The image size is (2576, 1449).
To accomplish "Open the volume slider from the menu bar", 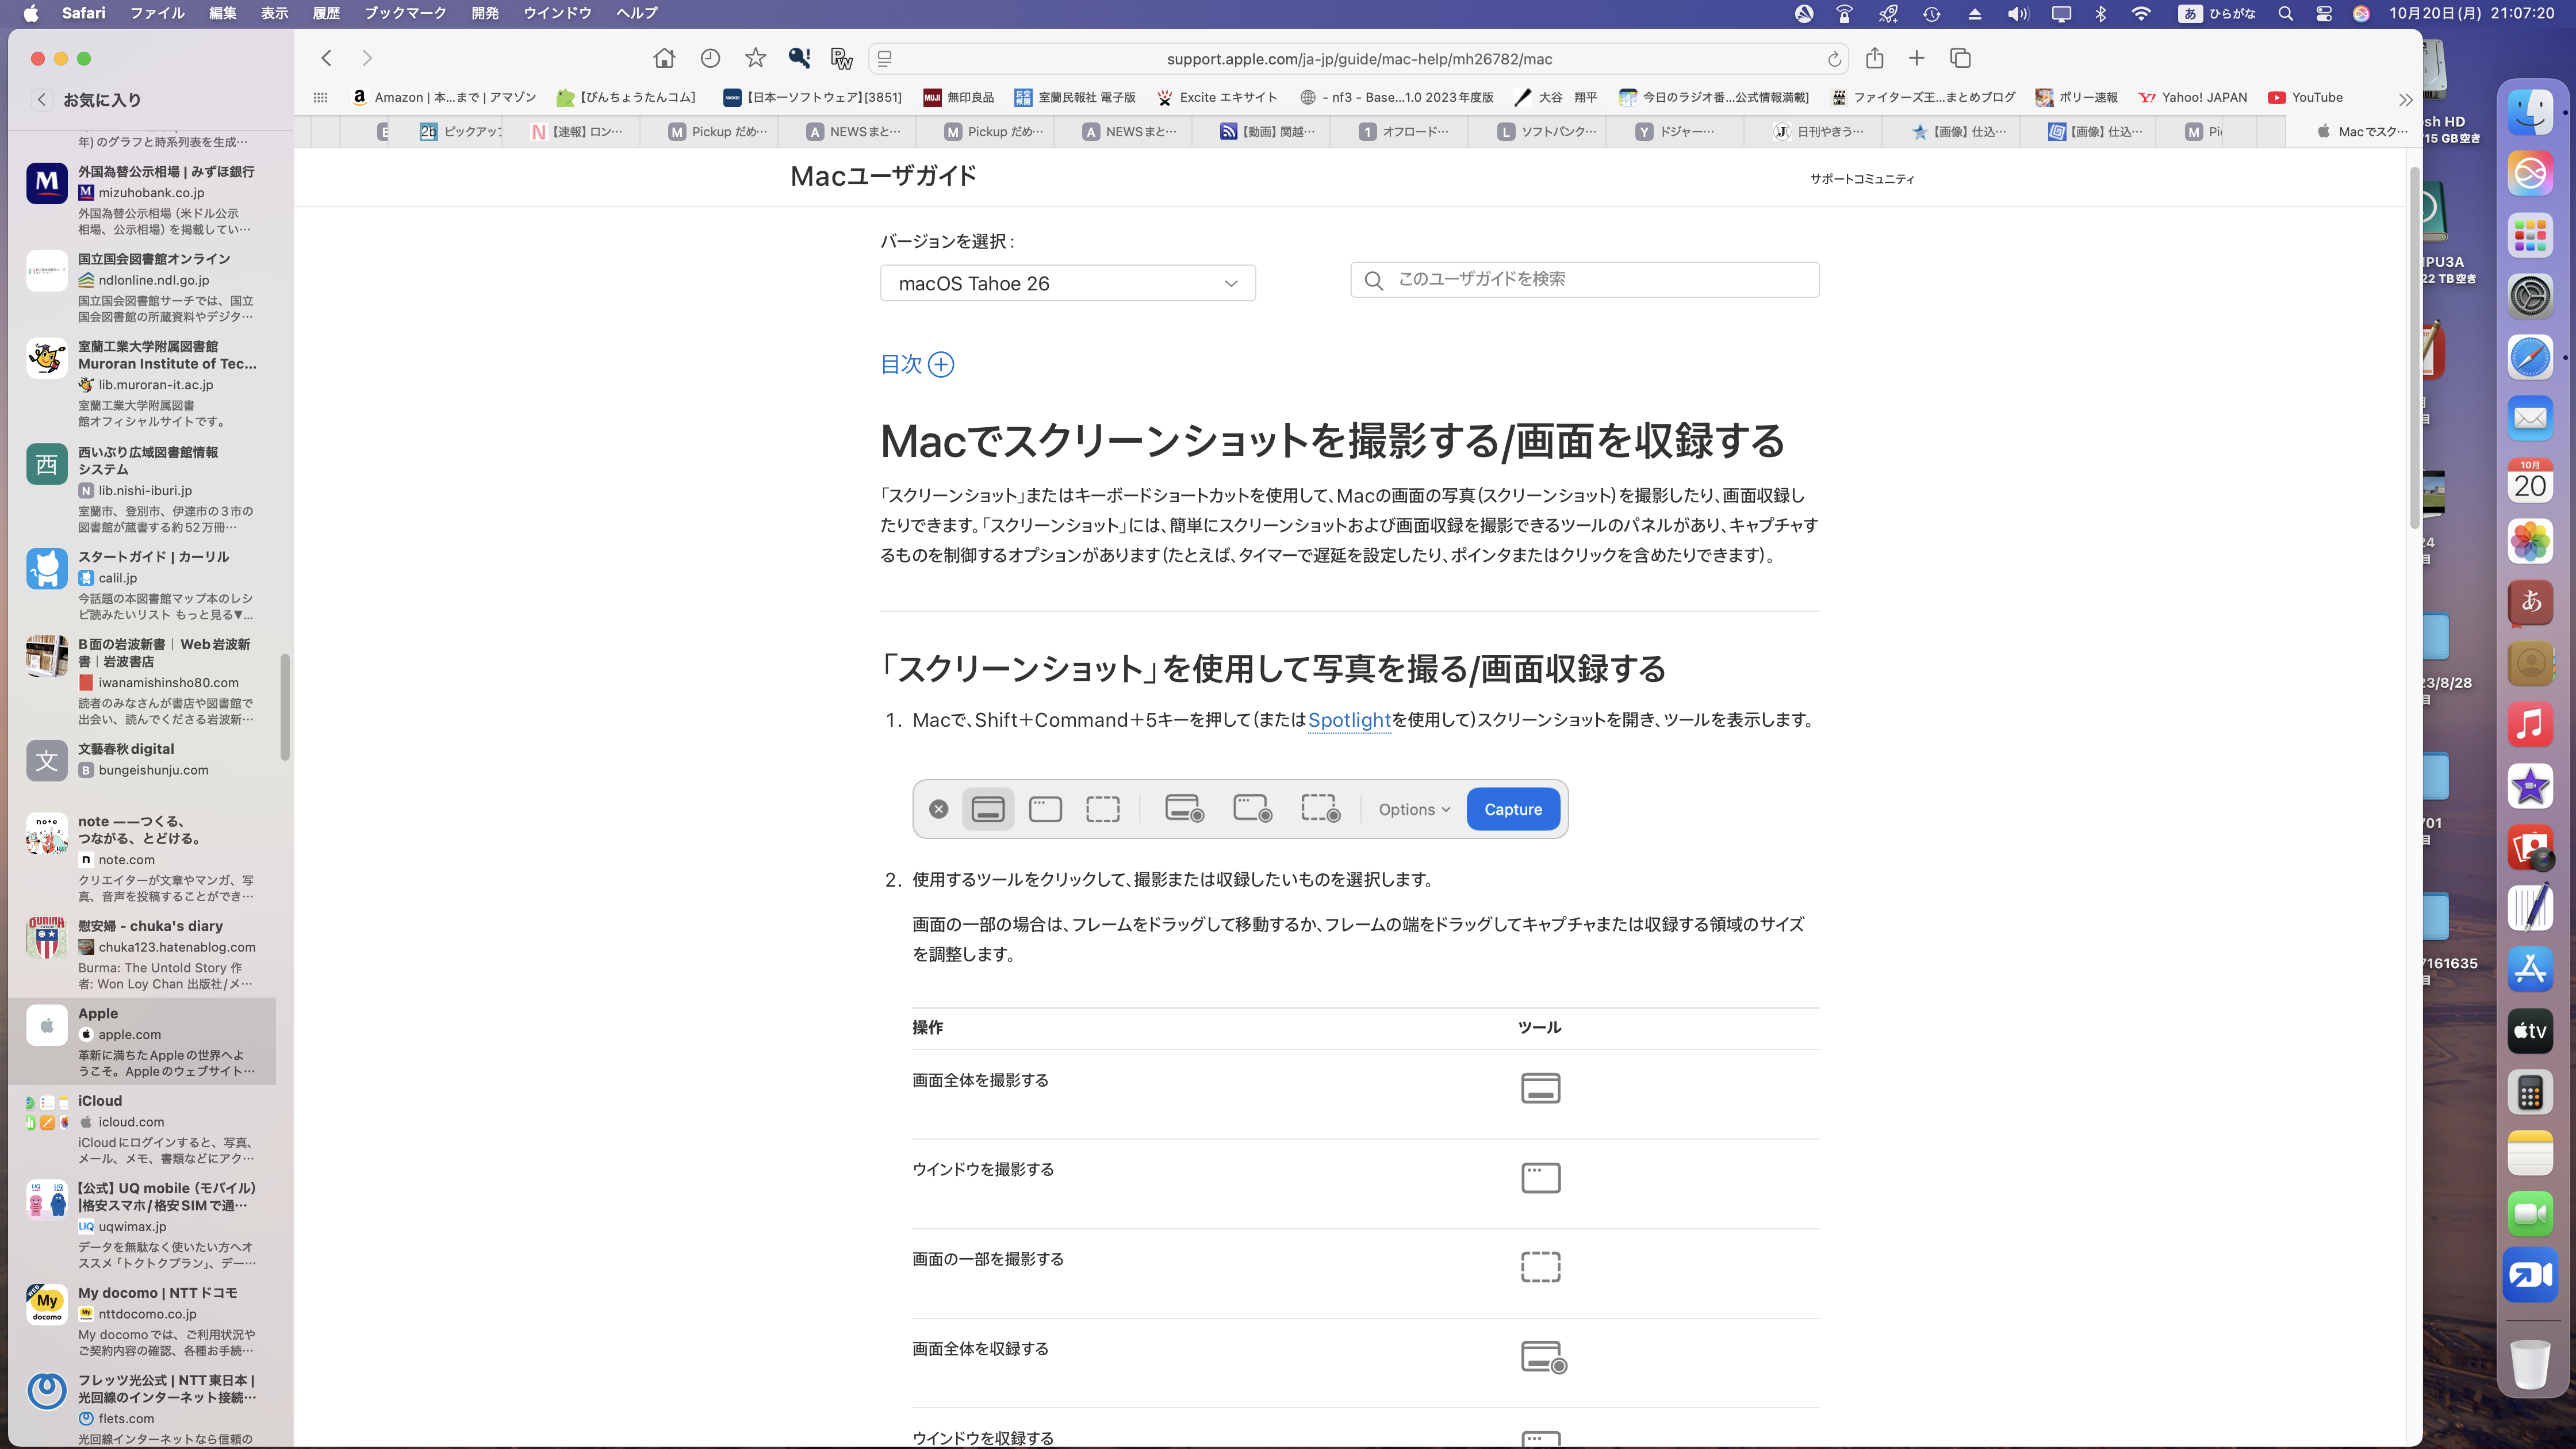I will (x=2017, y=13).
